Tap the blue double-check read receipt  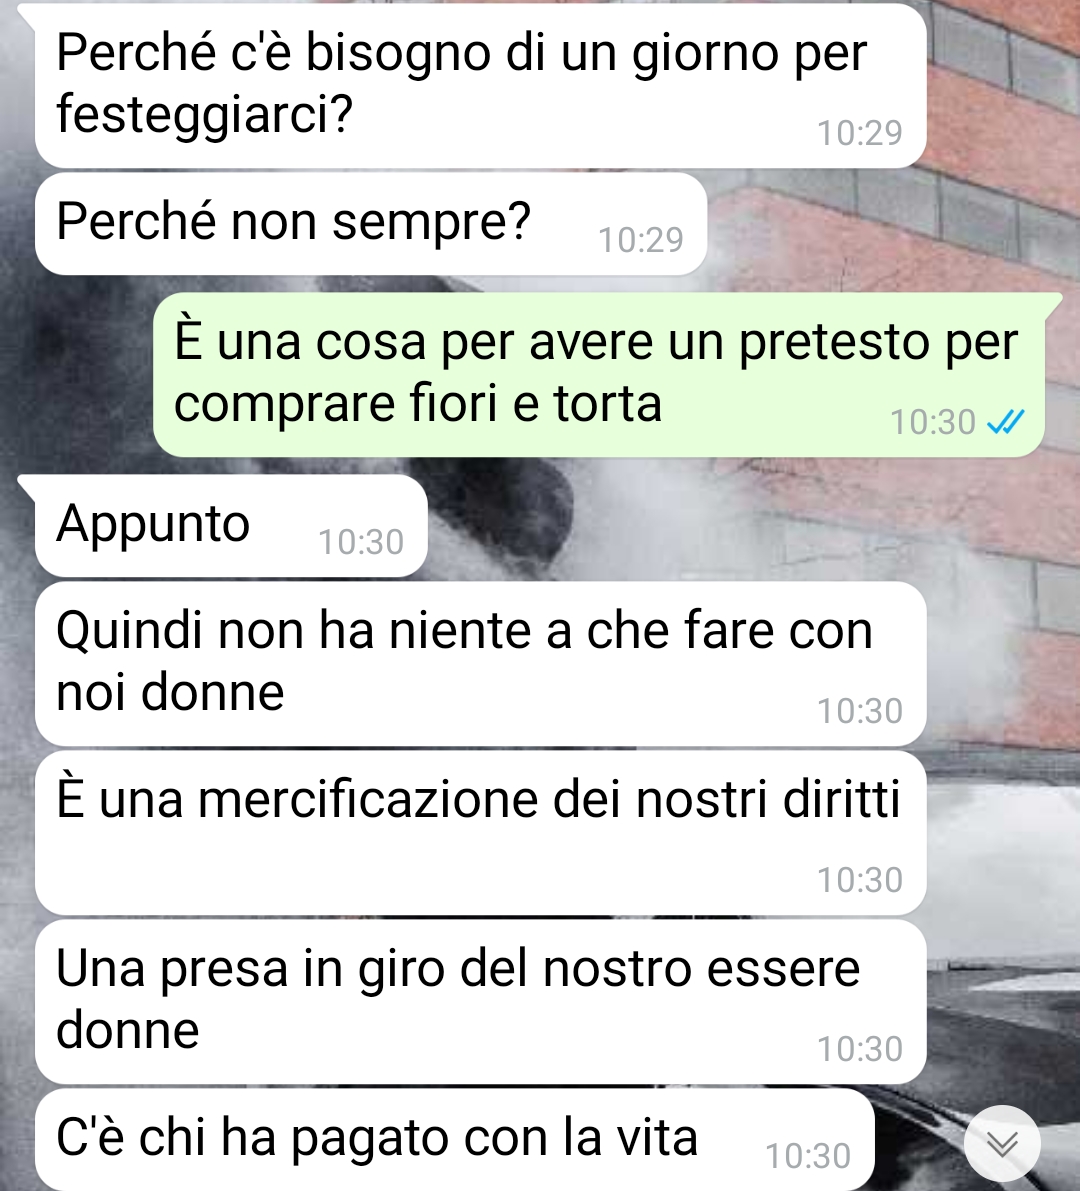tap(1006, 422)
